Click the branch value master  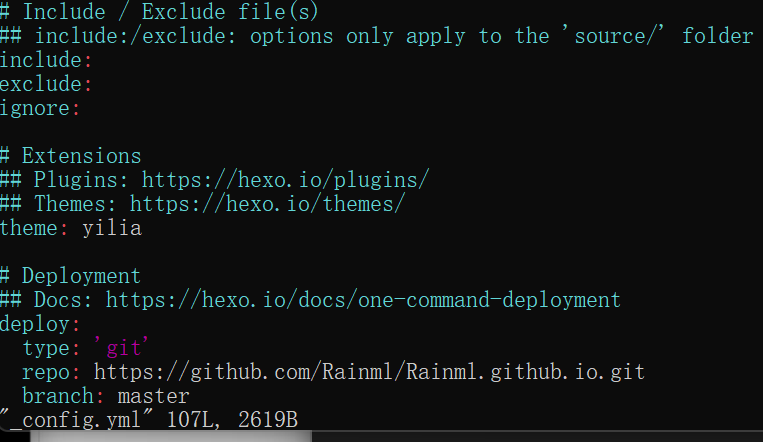coord(153,396)
